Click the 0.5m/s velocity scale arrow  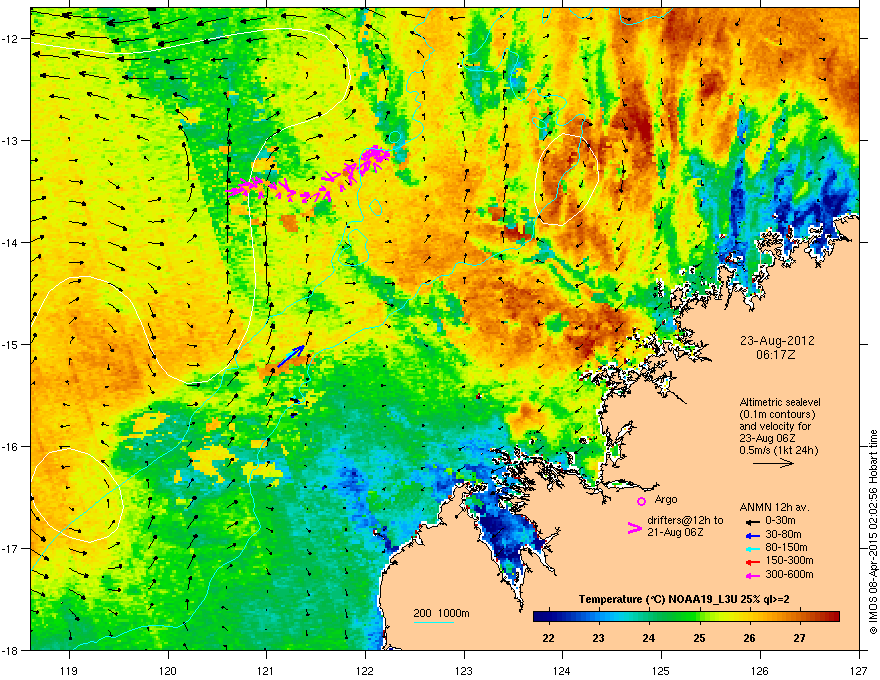(773, 463)
